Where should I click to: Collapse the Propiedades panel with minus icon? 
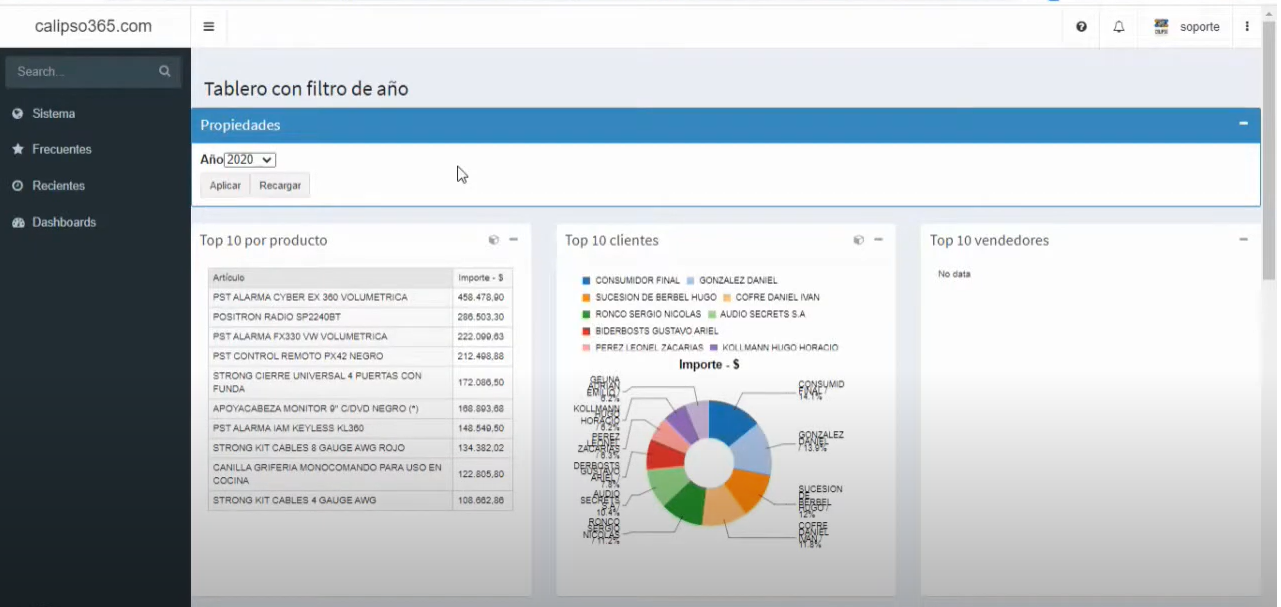click(x=1243, y=124)
